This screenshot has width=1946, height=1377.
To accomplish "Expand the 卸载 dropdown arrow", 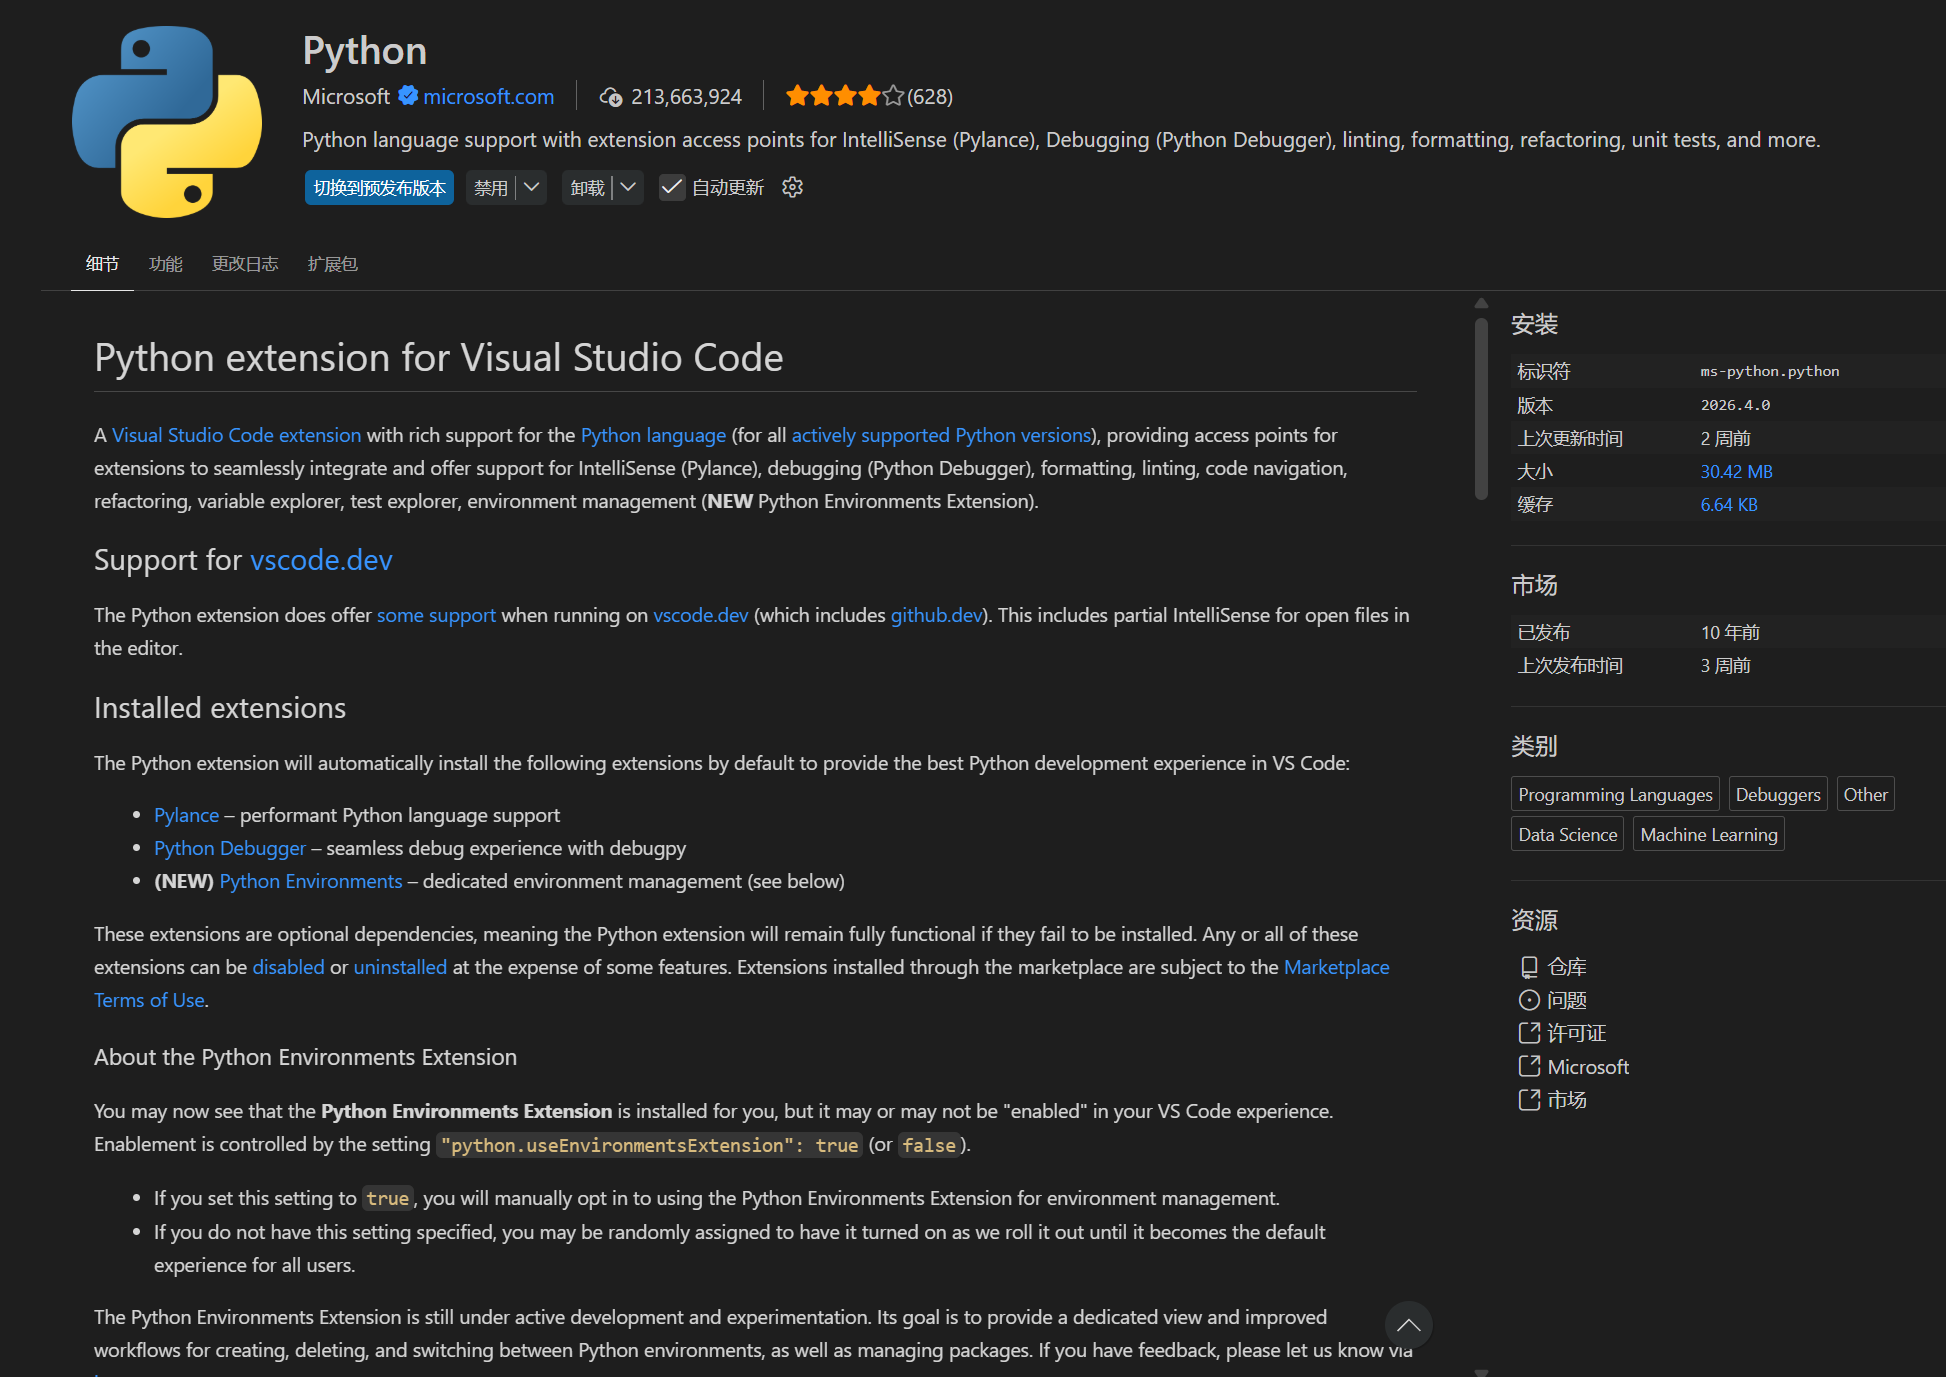I will coord(628,187).
